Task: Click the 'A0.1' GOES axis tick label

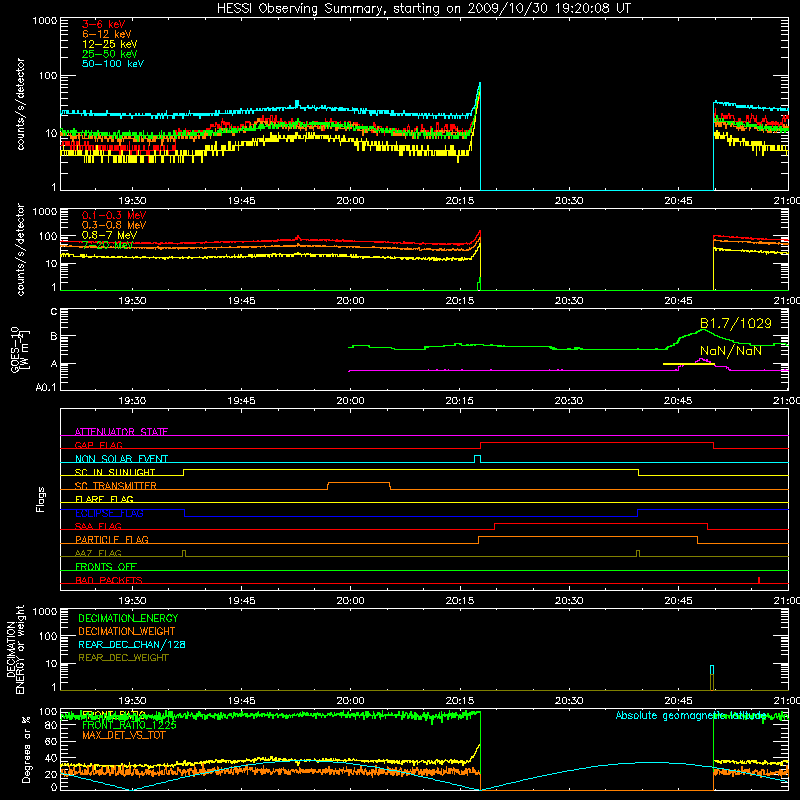Action: point(46,387)
